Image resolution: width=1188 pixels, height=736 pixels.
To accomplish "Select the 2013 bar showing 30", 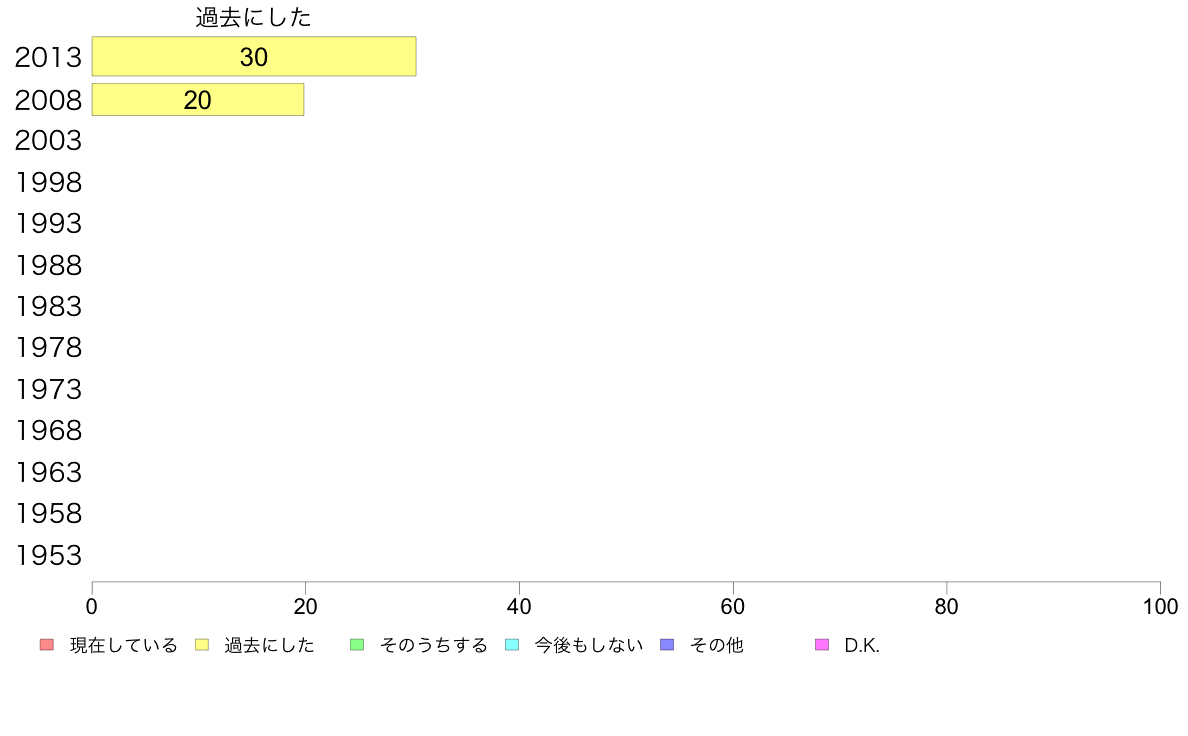I will coord(254,56).
